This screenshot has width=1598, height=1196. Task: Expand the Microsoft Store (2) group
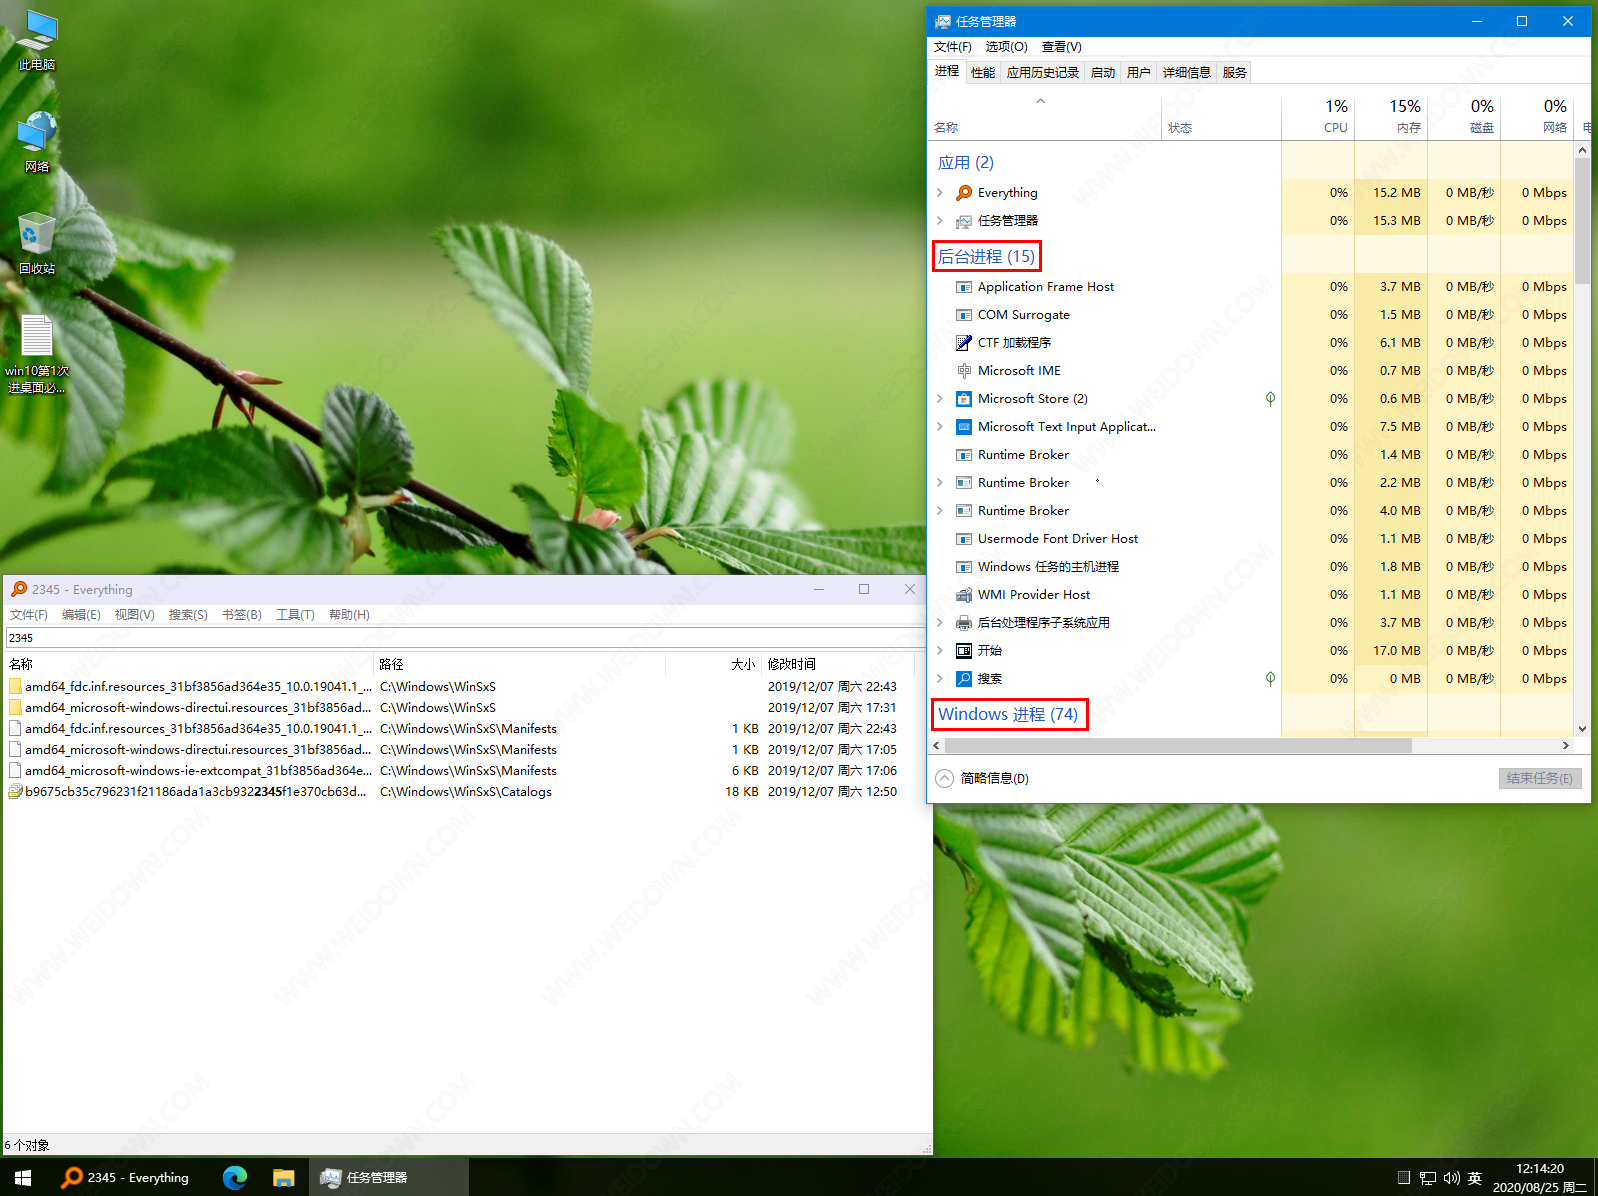pyautogui.click(x=940, y=399)
